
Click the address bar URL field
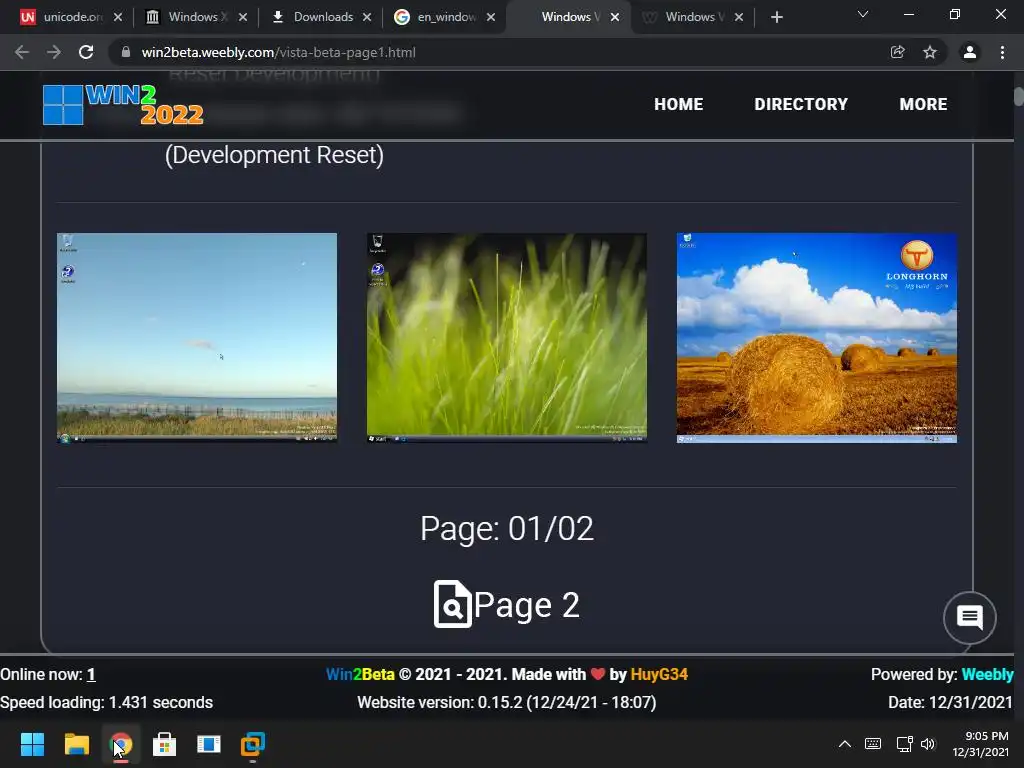[x=496, y=52]
